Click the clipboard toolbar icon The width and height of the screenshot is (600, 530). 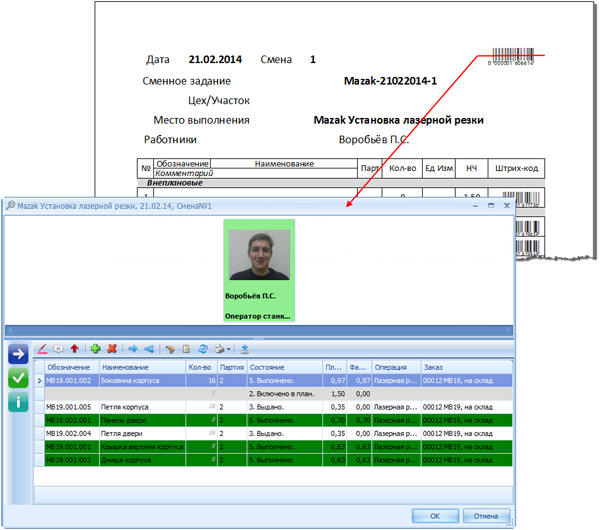click(186, 349)
